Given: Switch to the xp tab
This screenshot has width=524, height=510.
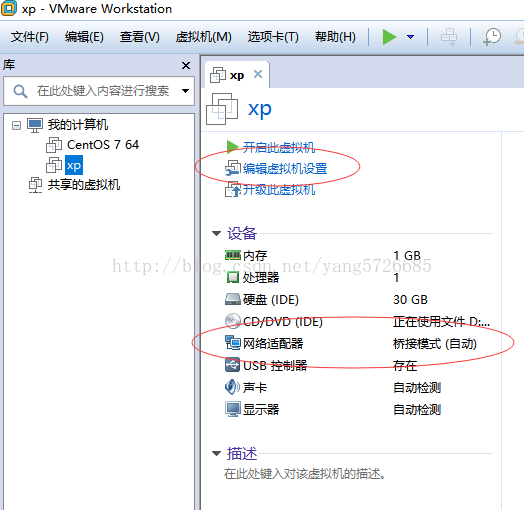Looking at the screenshot, I should click(x=237, y=76).
